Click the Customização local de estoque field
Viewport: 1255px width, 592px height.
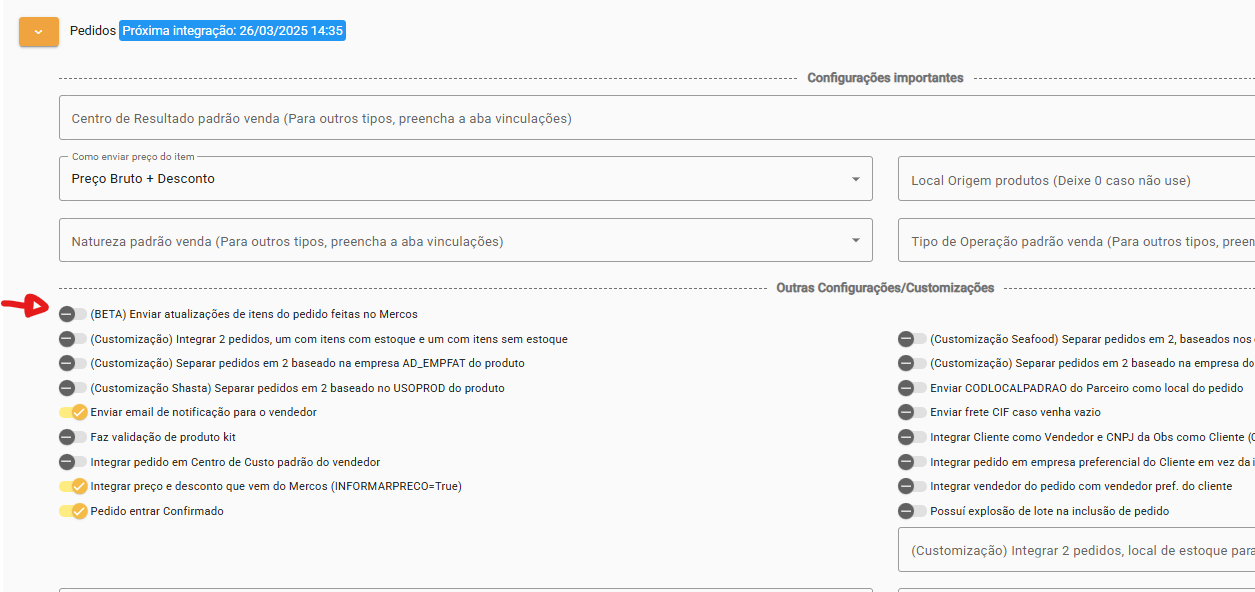[x=1075, y=550]
